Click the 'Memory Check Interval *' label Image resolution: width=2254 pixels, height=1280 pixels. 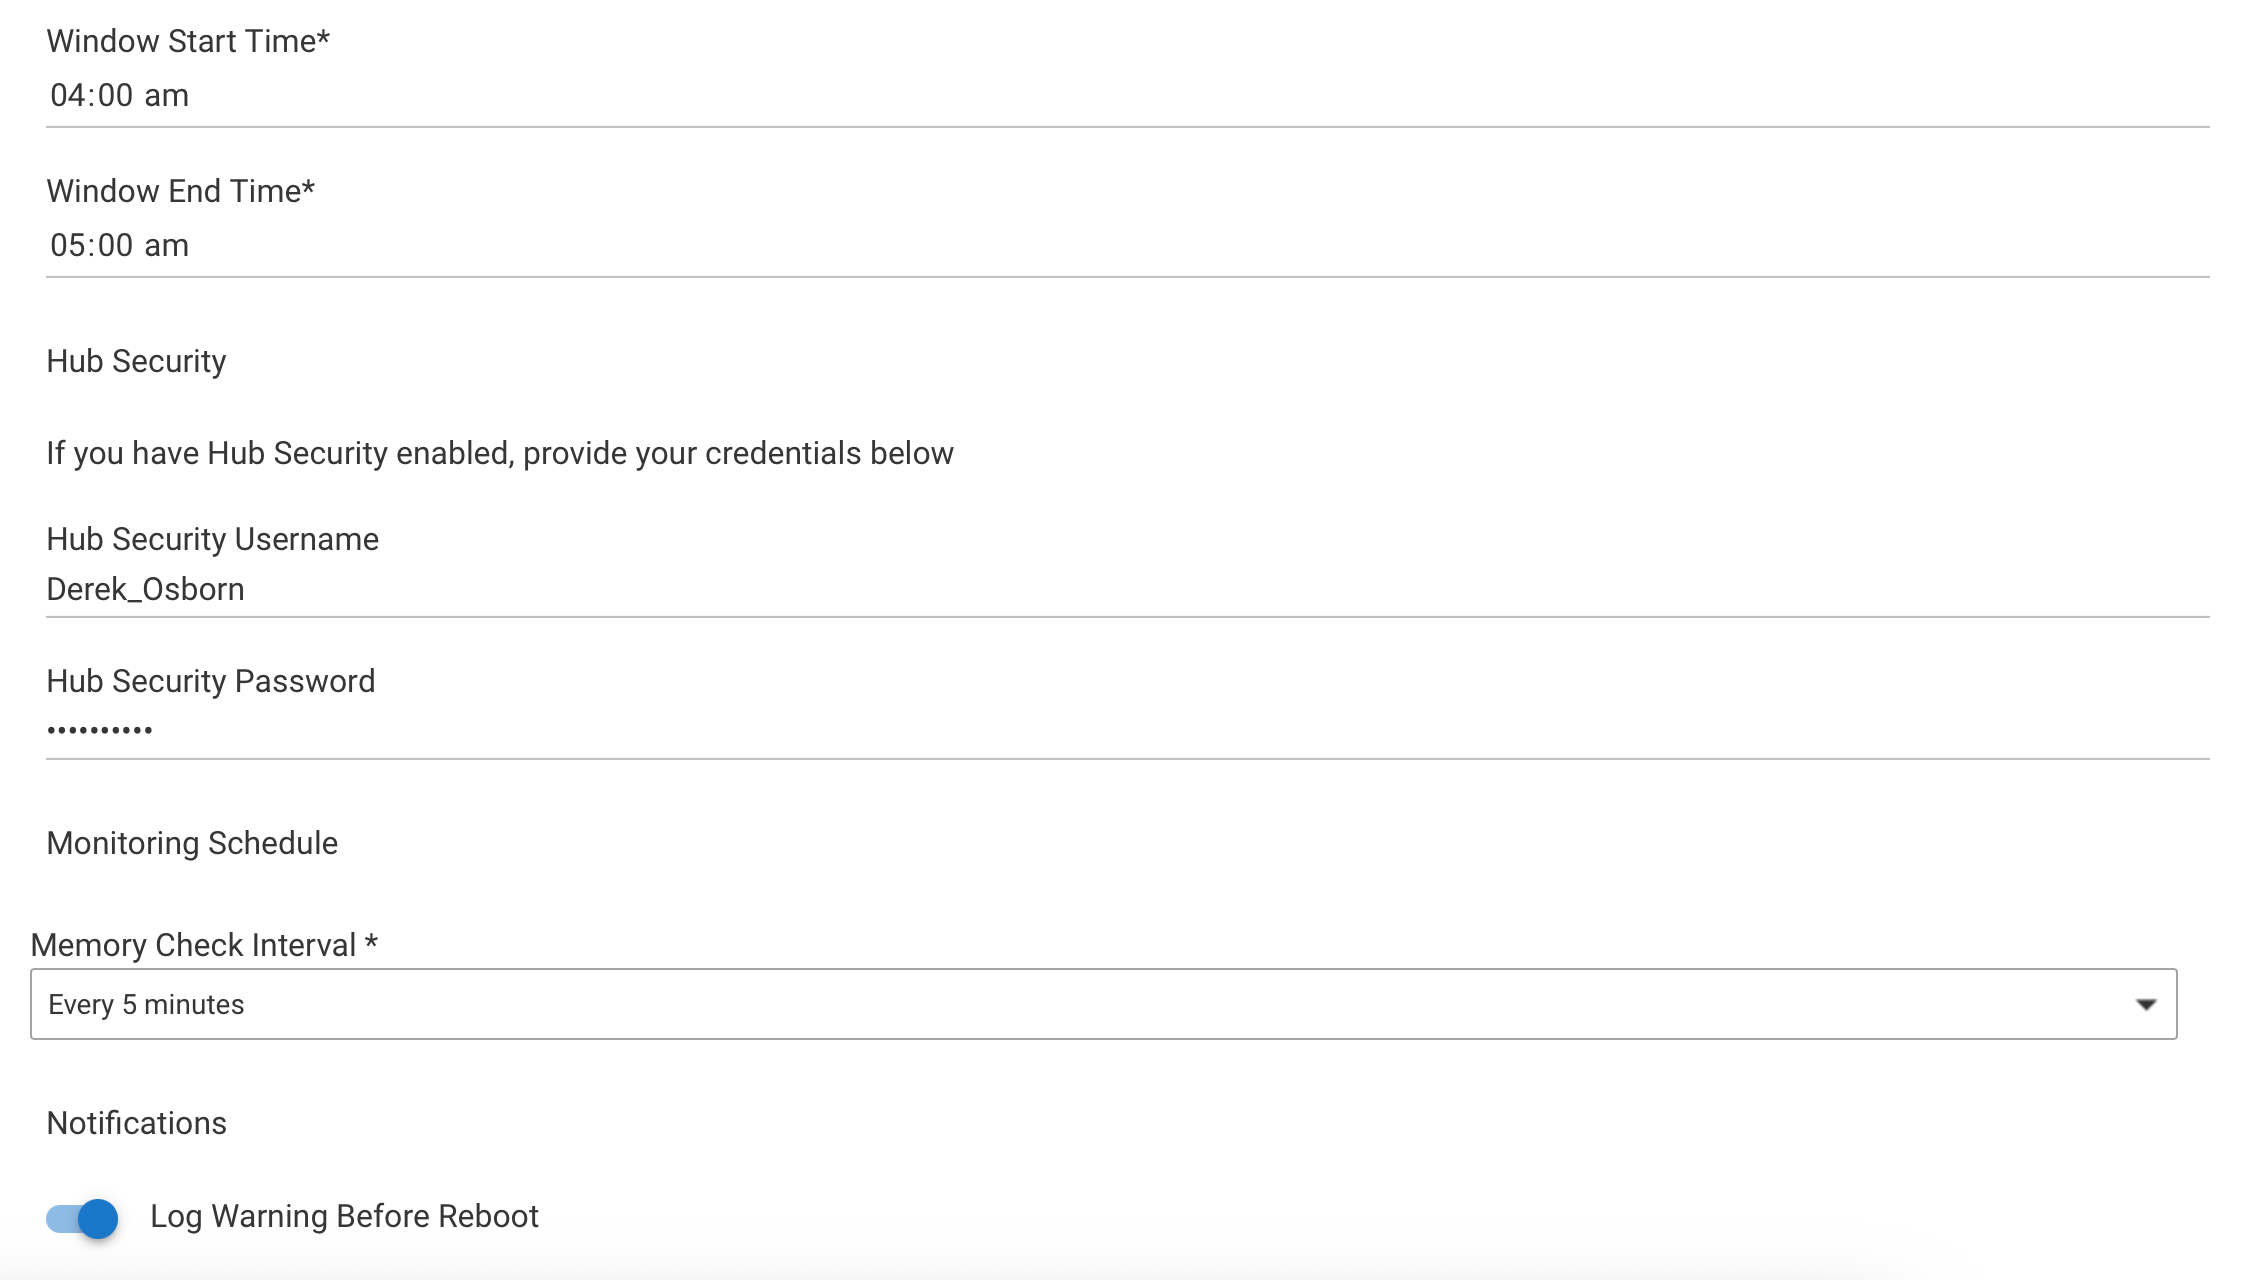(x=204, y=945)
